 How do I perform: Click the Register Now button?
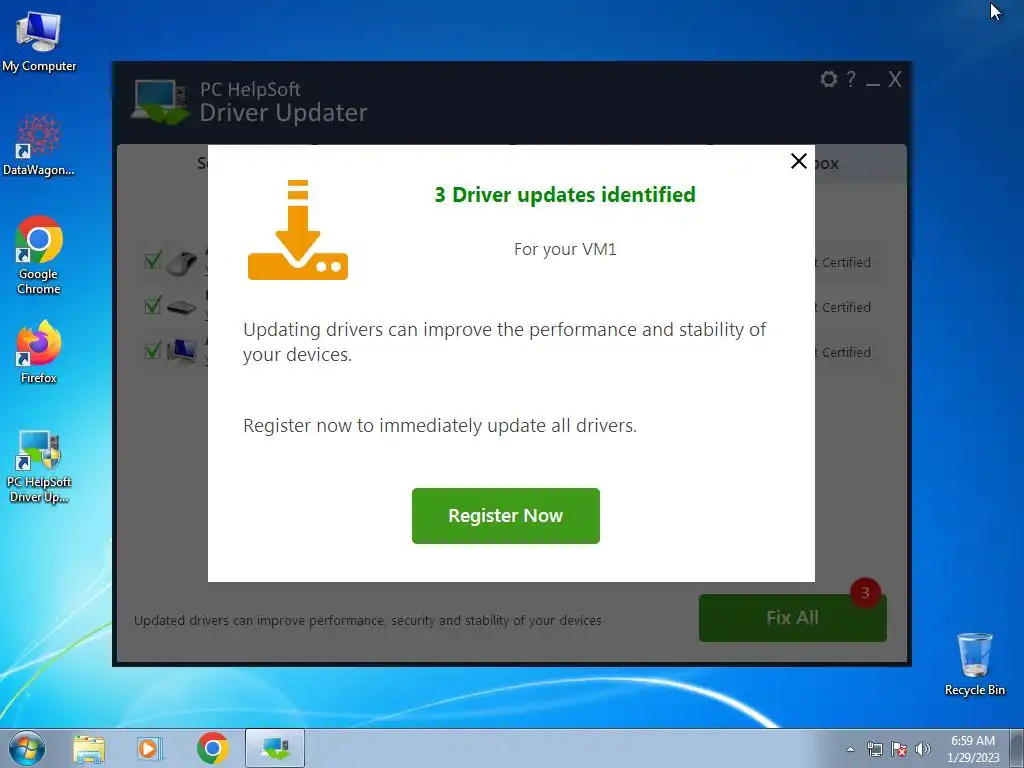[x=505, y=515]
